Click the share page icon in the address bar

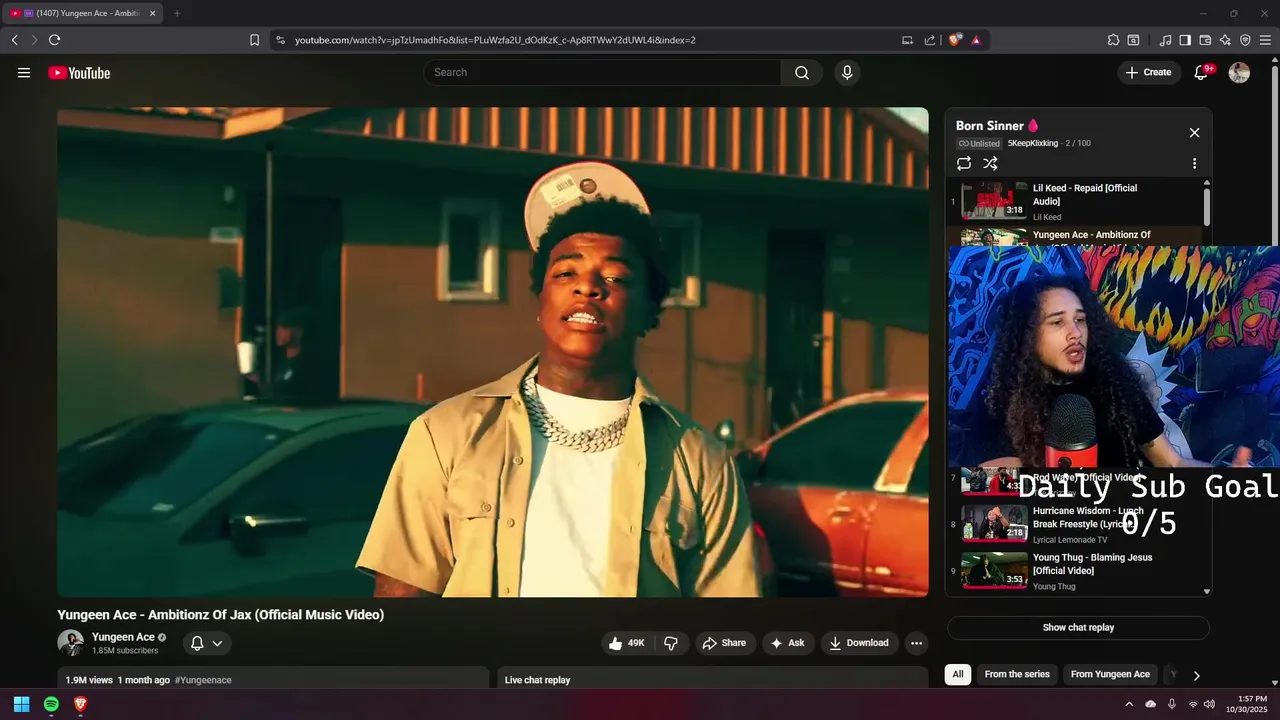click(930, 40)
